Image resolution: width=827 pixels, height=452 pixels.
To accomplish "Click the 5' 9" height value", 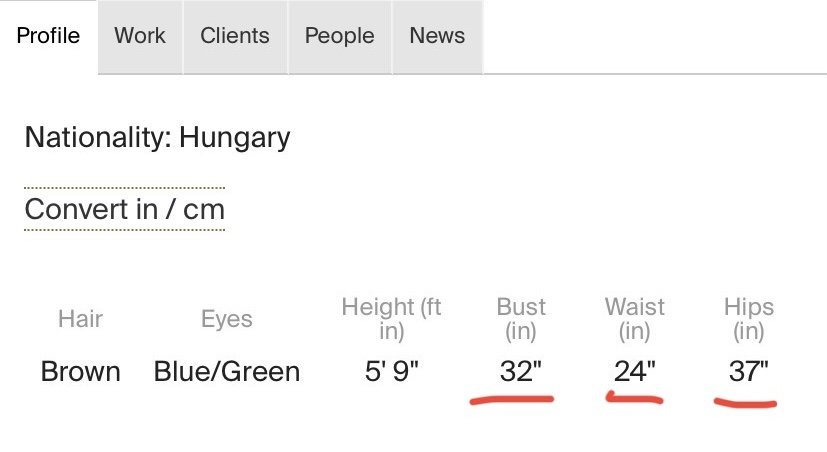I will (391, 372).
